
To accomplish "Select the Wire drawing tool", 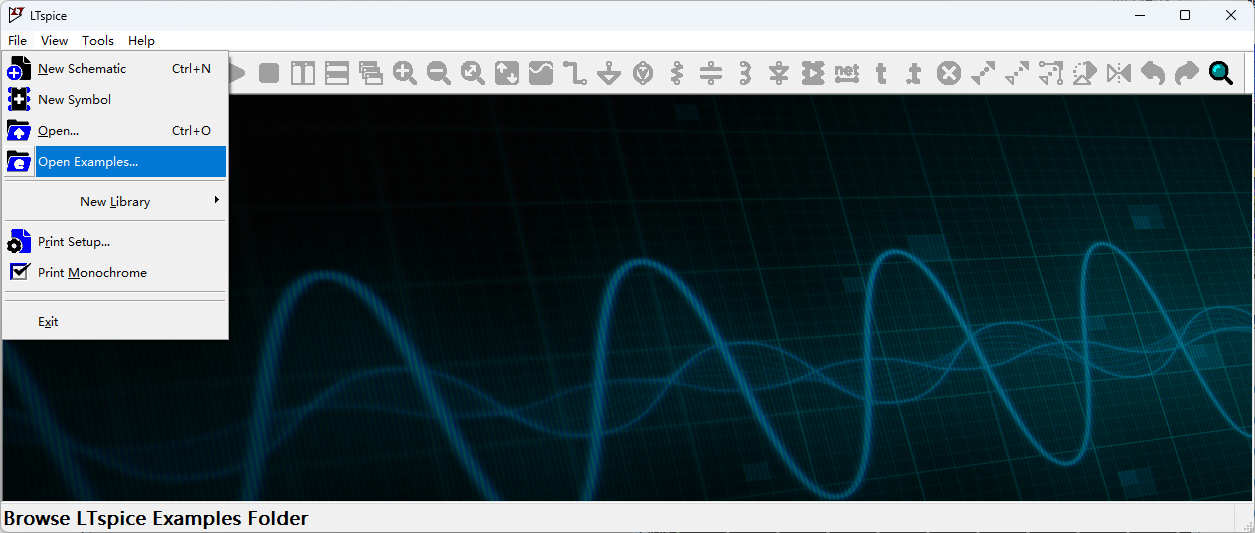I will (x=575, y=73).
